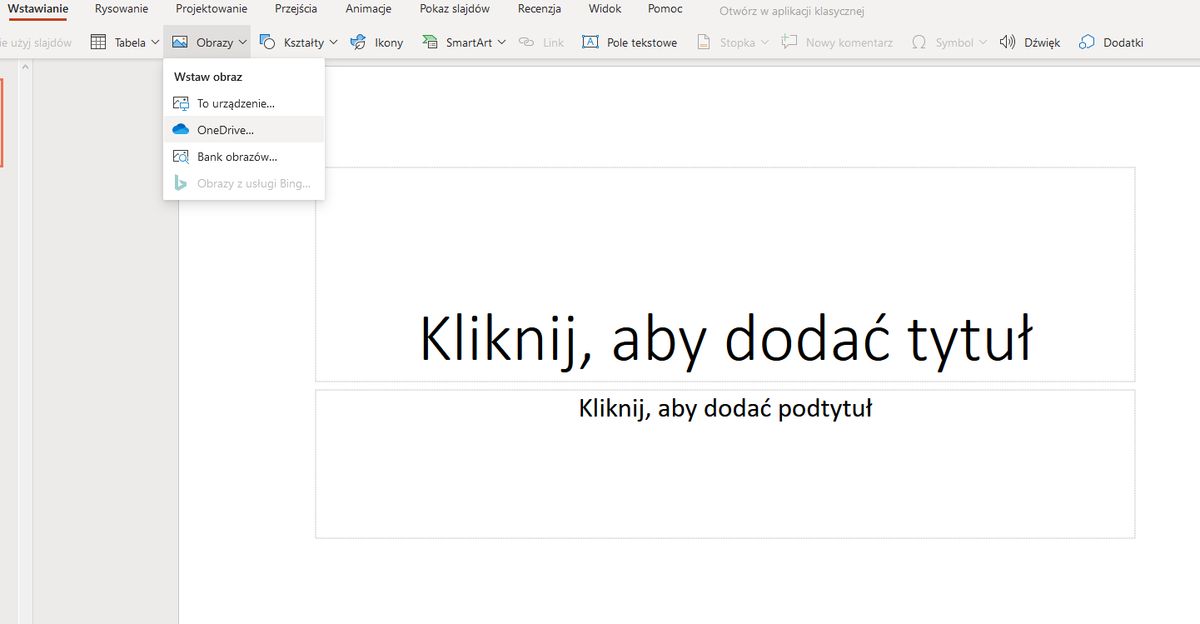The height and width of the screenshot is (624, 1200).
Task: Switch to the Widok tab
Action: [x=604, y=8]
